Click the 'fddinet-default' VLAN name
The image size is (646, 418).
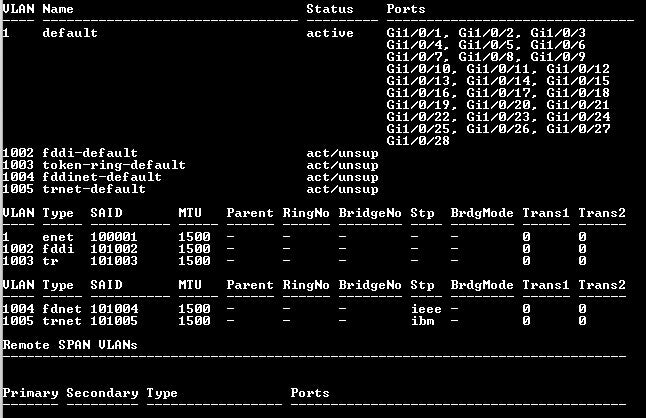pos(102,177)
